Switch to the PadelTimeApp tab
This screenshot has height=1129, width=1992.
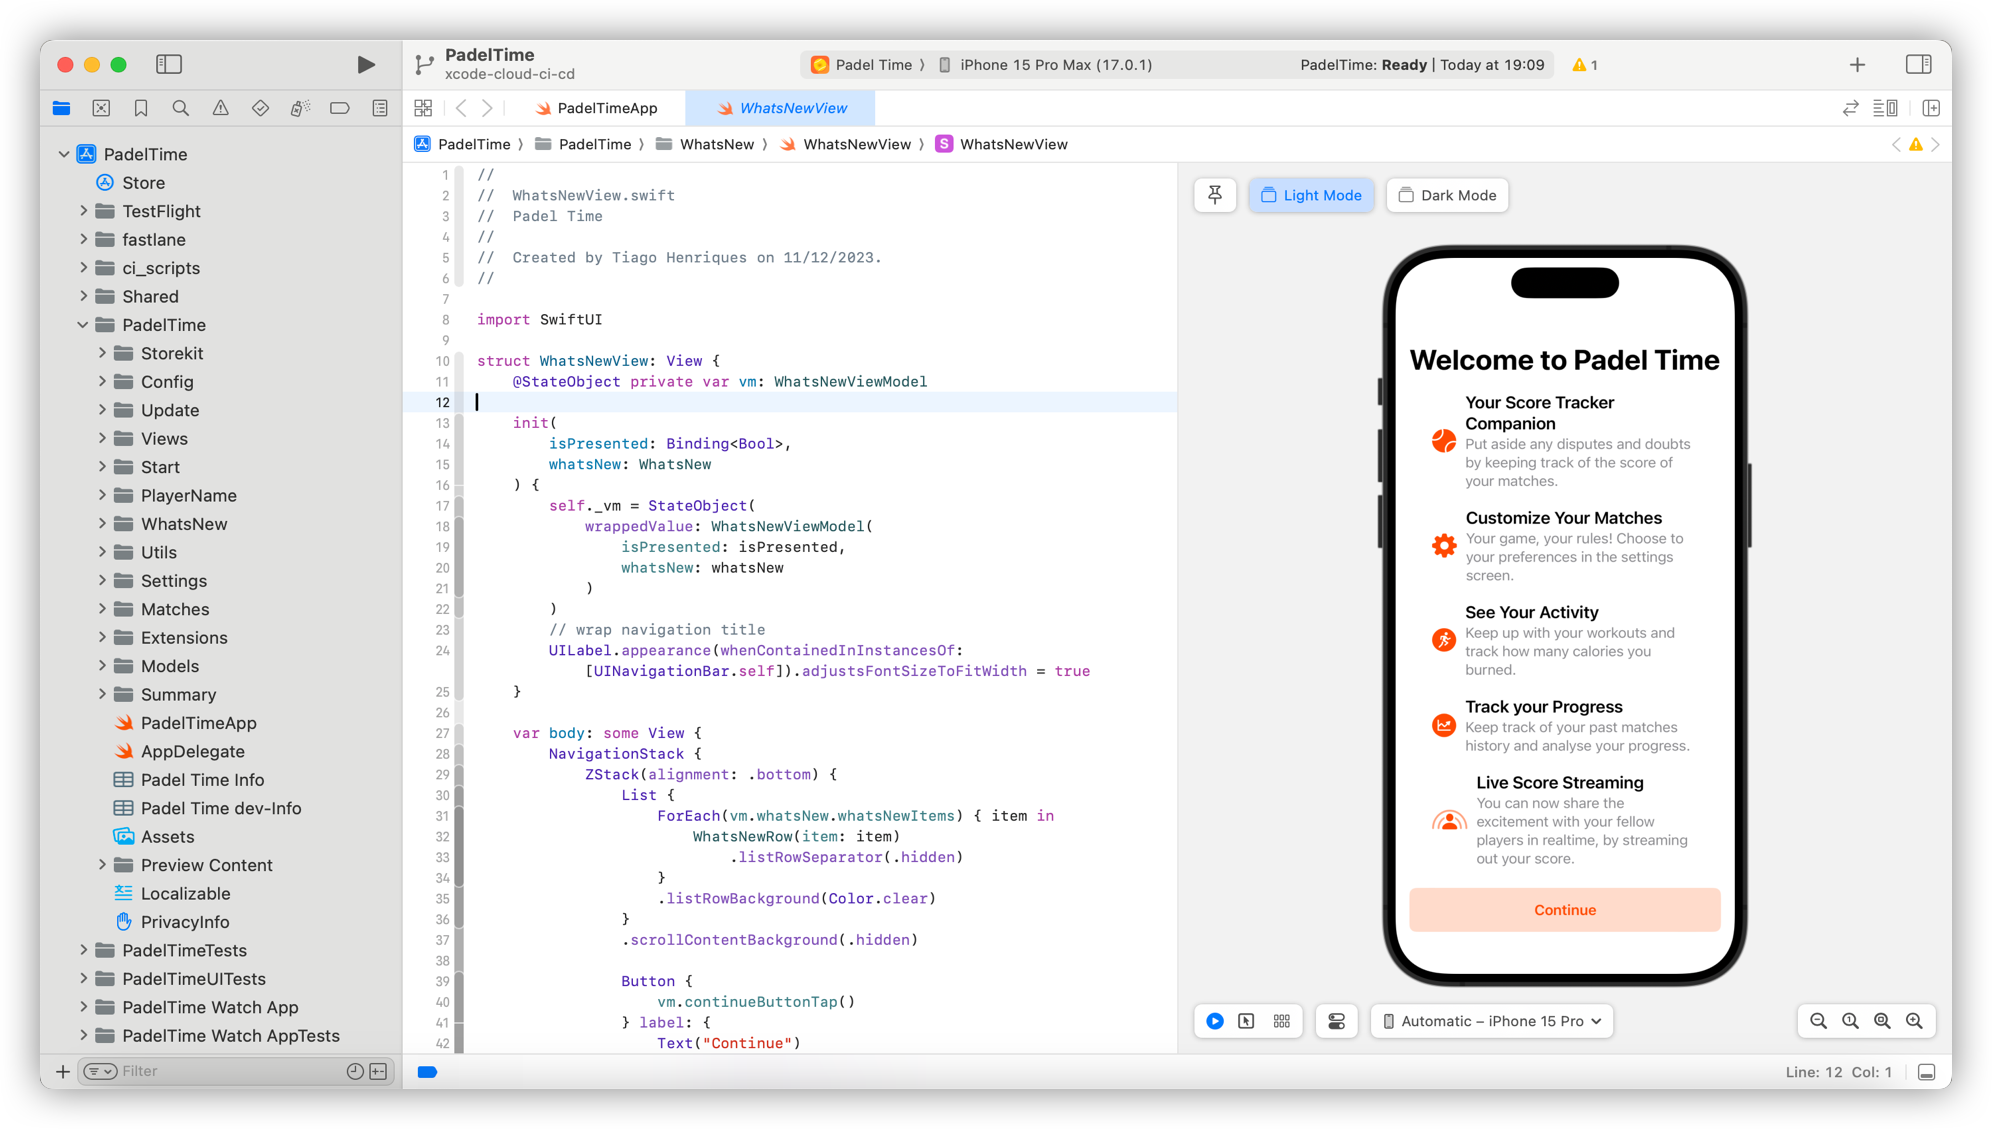[596, 108]
